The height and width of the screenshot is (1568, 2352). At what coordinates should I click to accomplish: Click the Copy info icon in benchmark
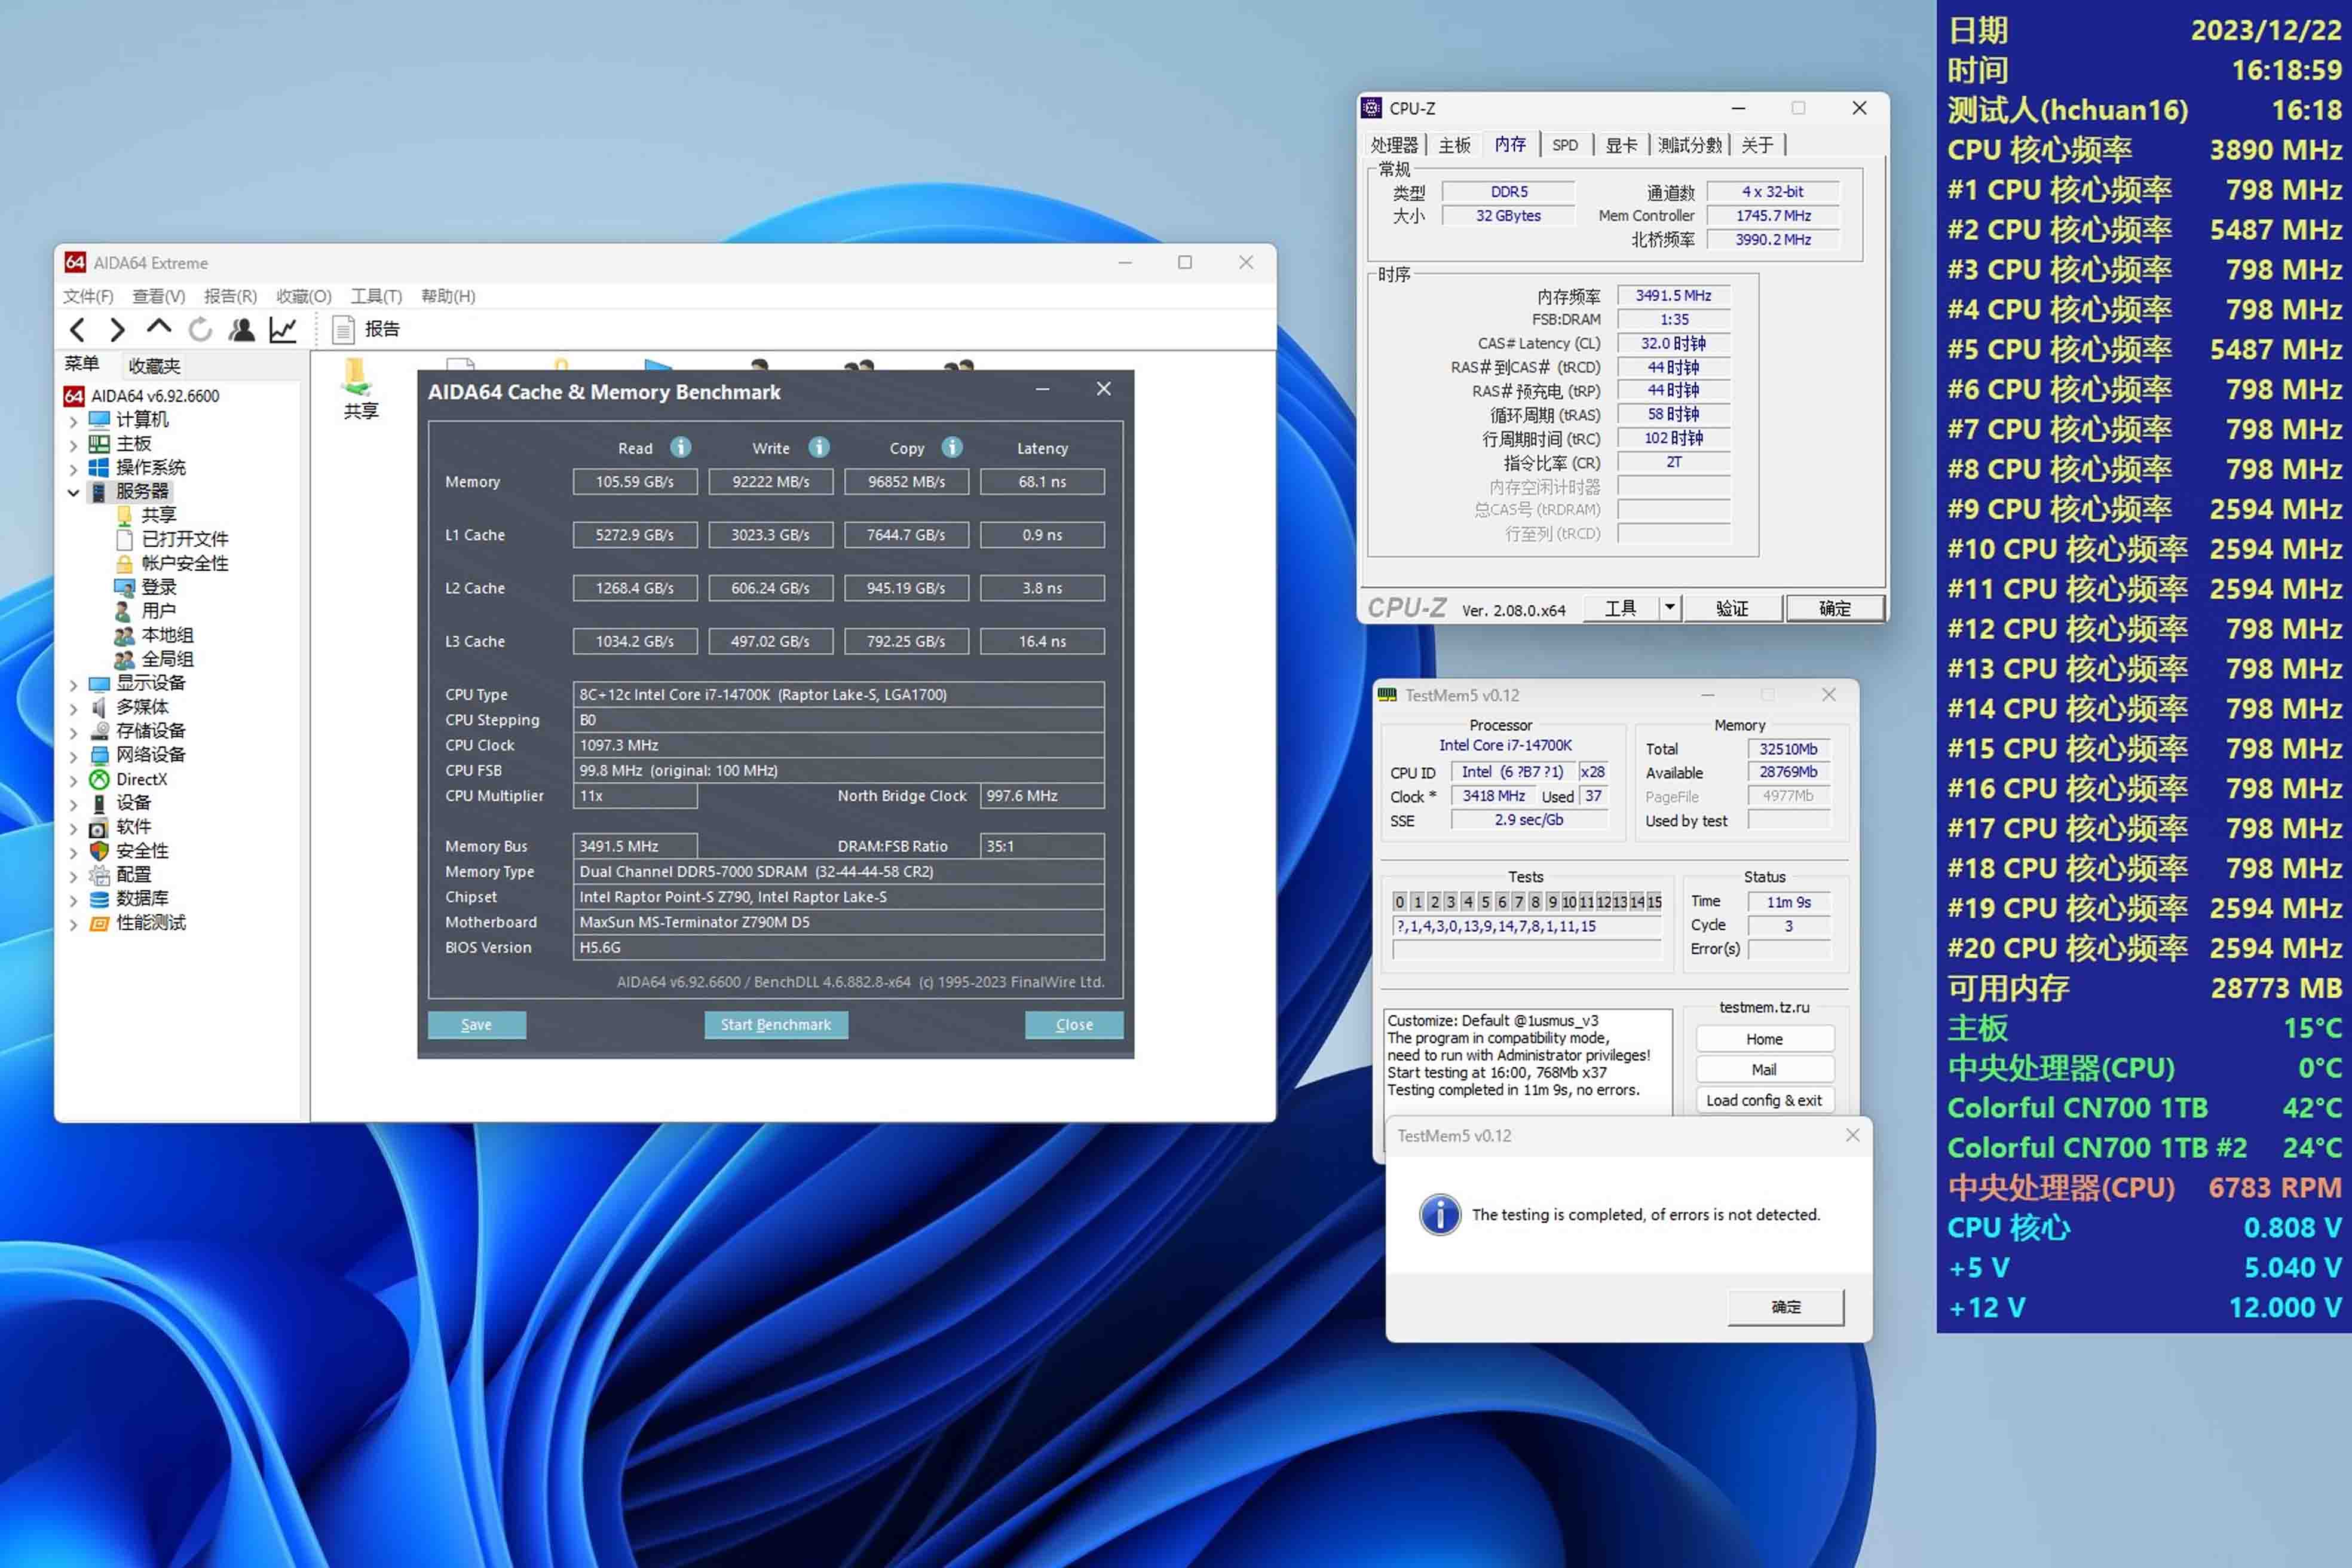[x=952, y=447]
